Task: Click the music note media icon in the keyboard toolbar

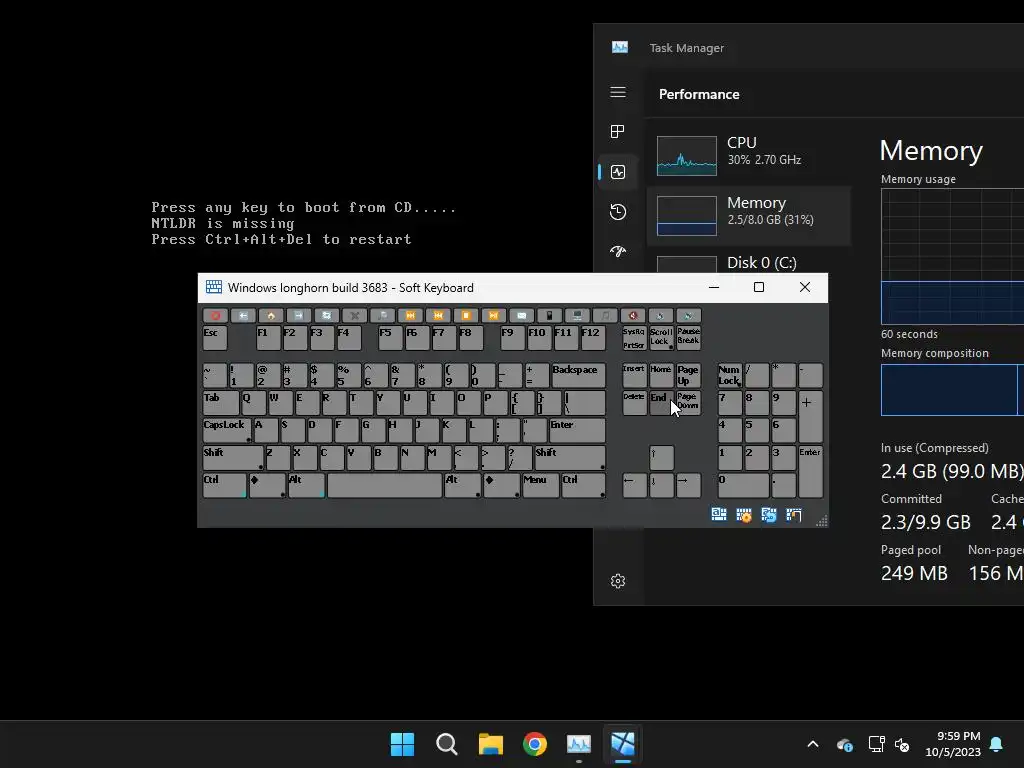Action: click(605, 315)
